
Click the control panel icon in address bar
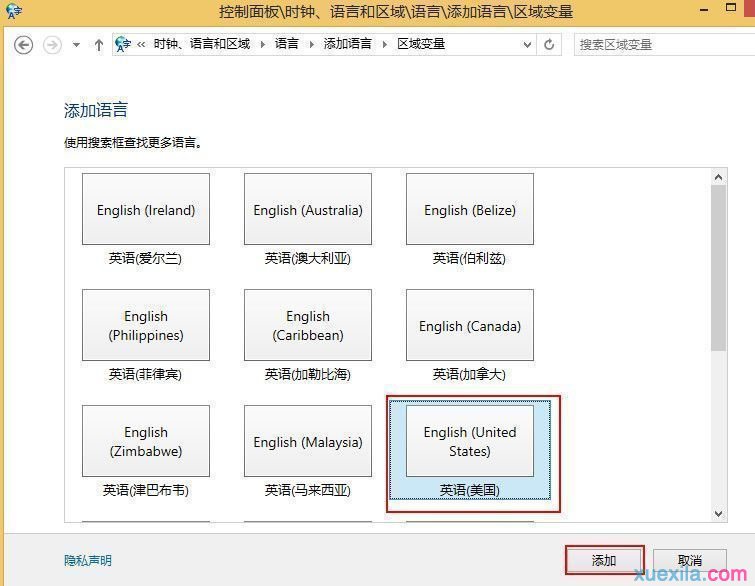123,44
